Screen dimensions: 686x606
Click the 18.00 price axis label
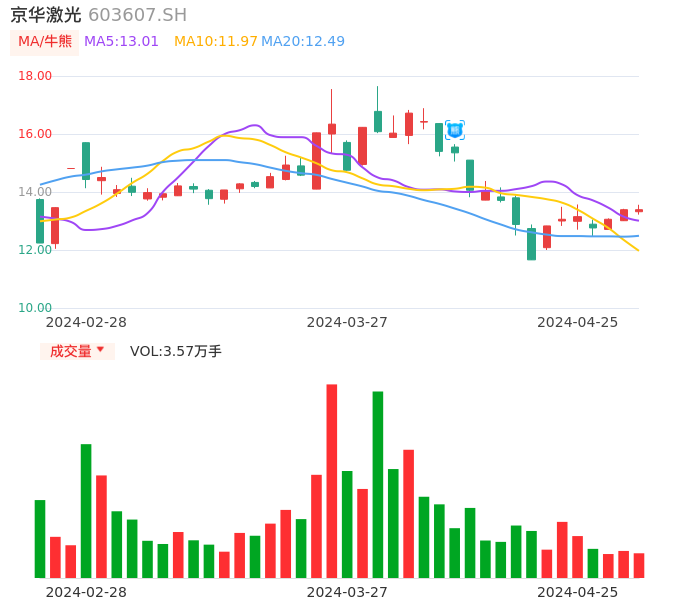click(x=35, y=76)
